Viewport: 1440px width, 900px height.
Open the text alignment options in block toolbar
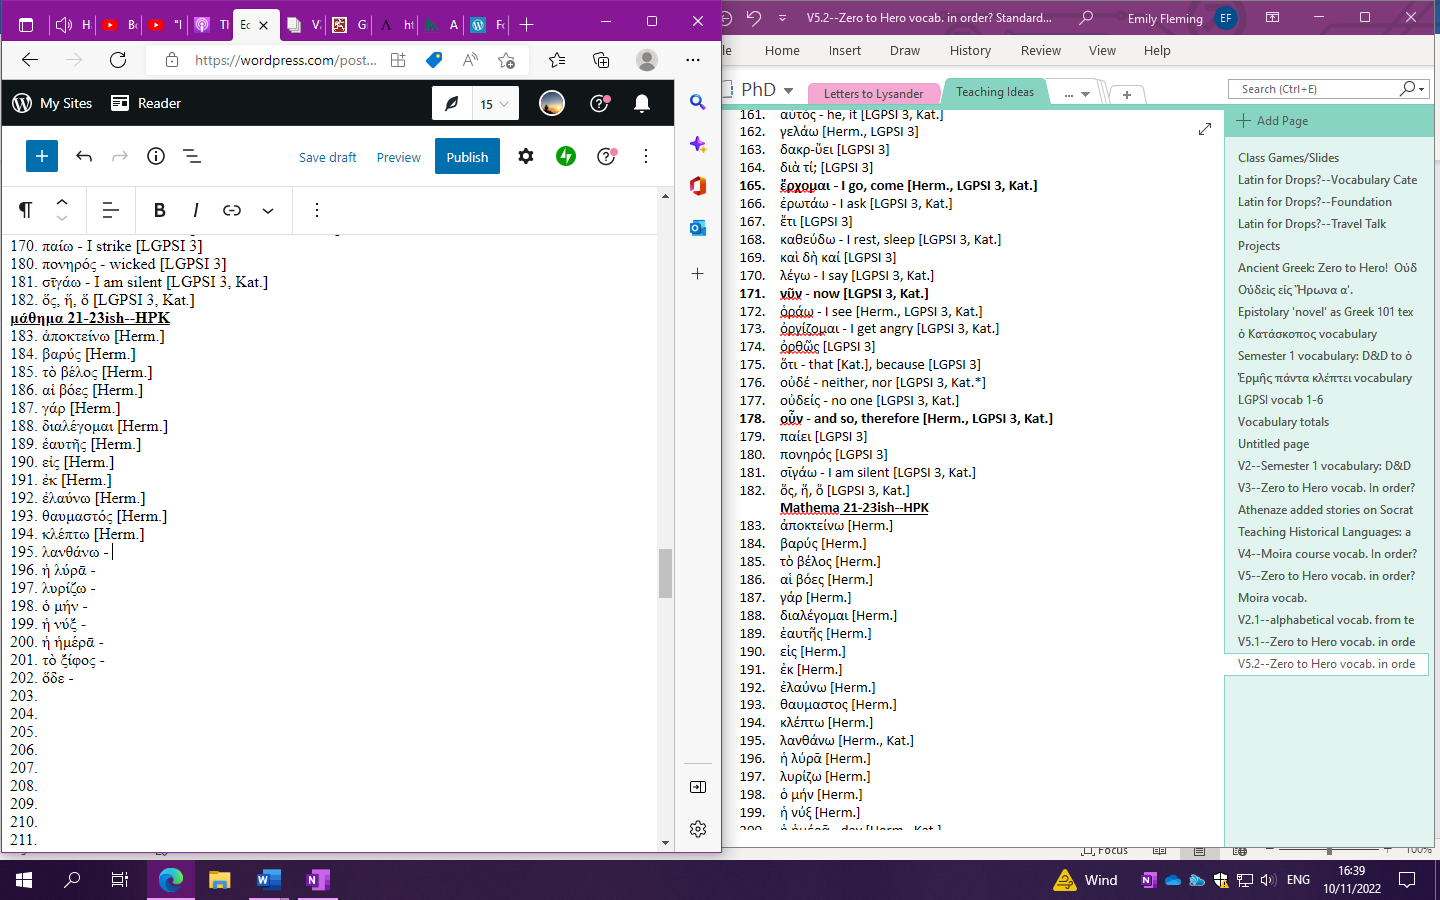pyautogui.click(x=111, y=210)
